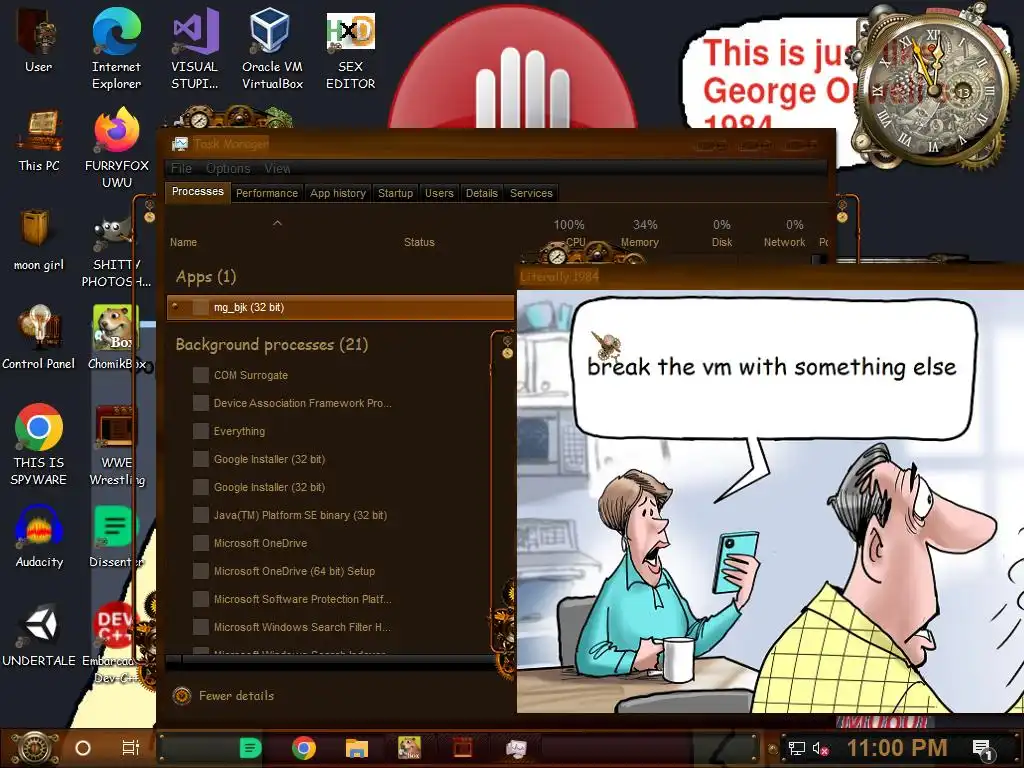Open the notification center icon

coord(982,750)
